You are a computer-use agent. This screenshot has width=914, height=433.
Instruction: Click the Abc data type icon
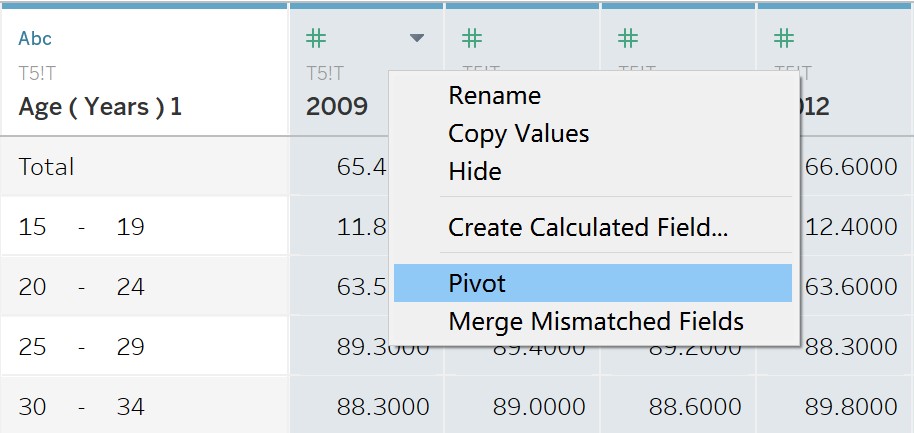point(35,39)
